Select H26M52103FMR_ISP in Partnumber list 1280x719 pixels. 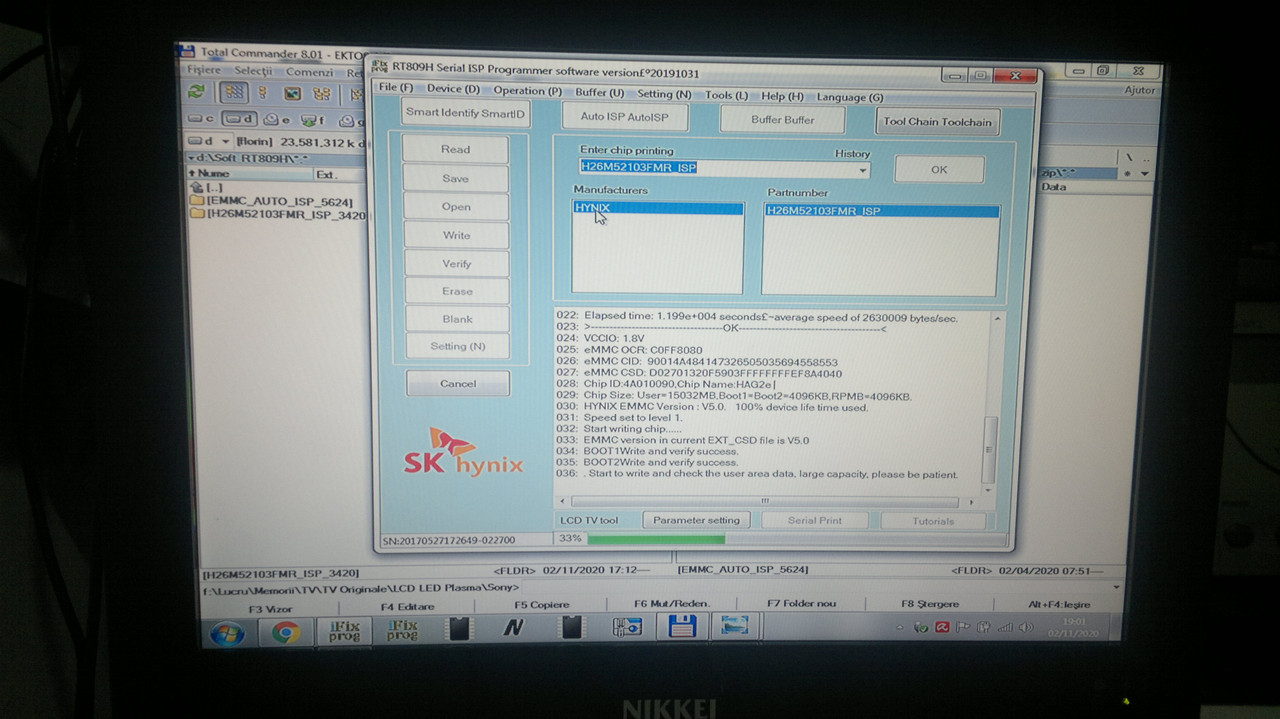click(881, 212)
